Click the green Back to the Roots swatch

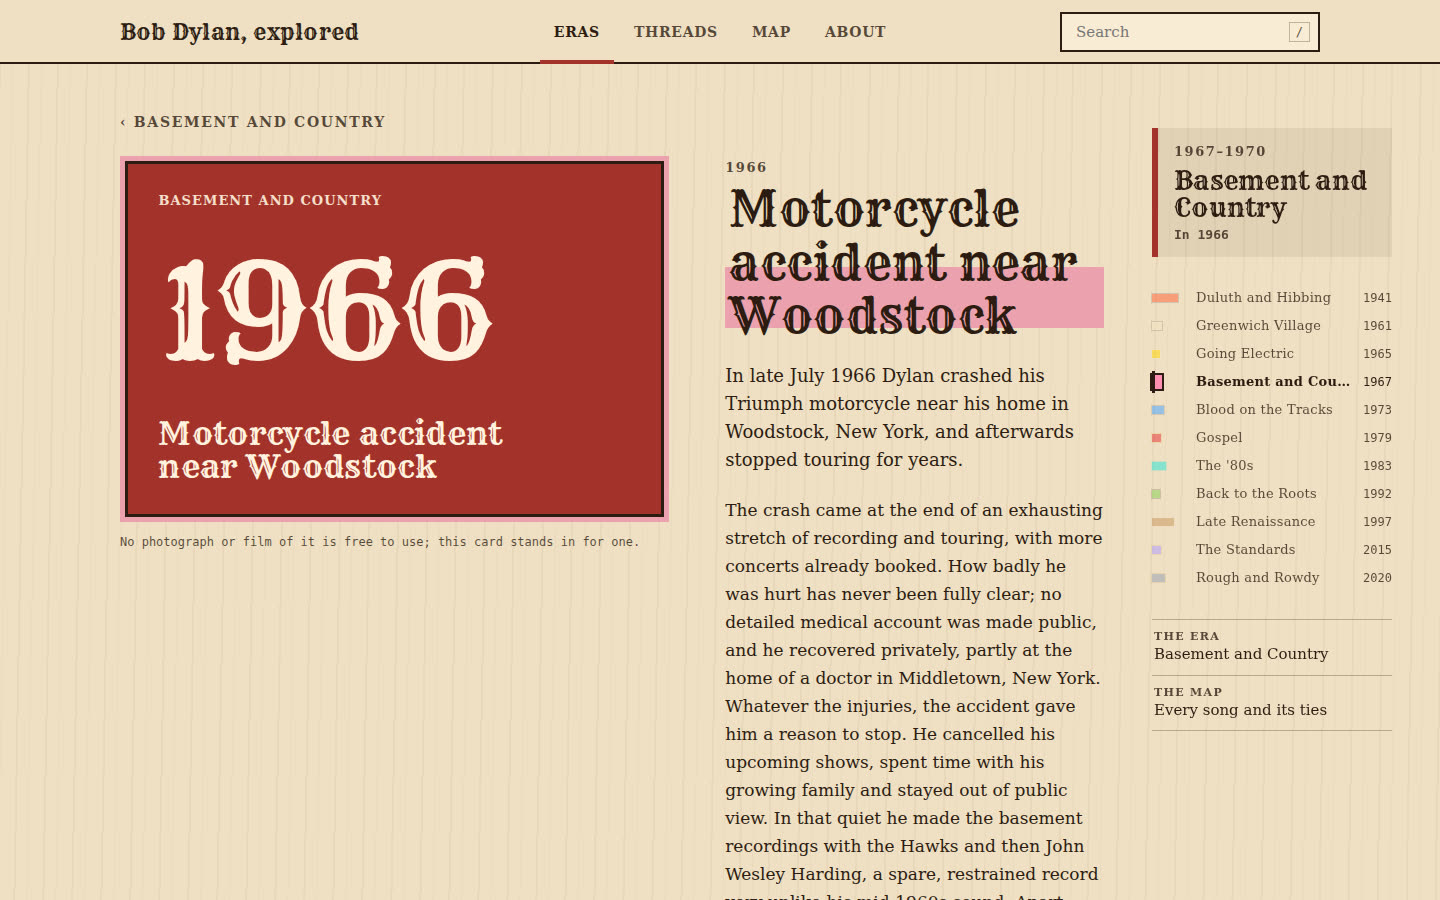point(1156,494)
